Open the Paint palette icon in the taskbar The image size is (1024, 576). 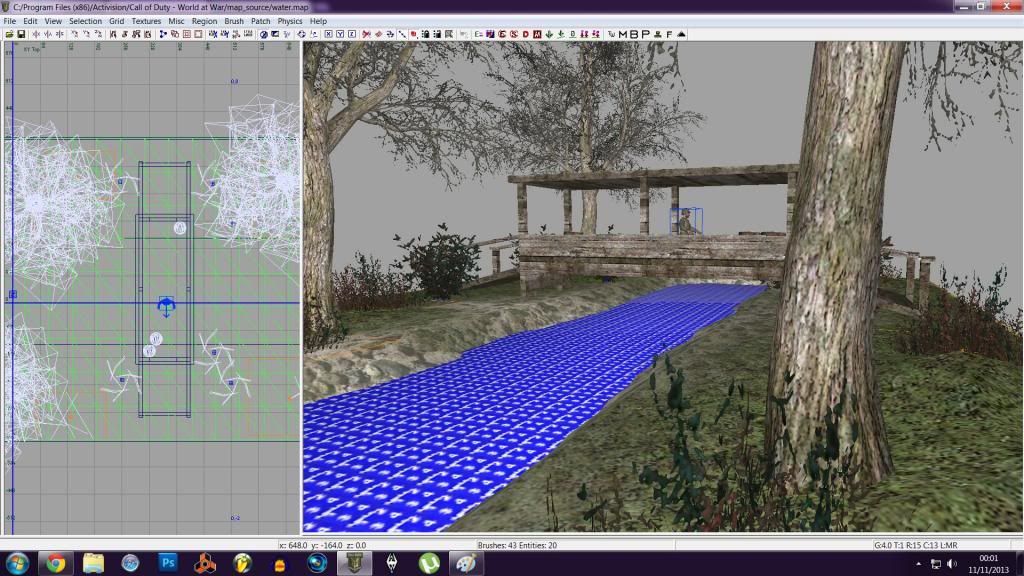click(x=466, y=563)
